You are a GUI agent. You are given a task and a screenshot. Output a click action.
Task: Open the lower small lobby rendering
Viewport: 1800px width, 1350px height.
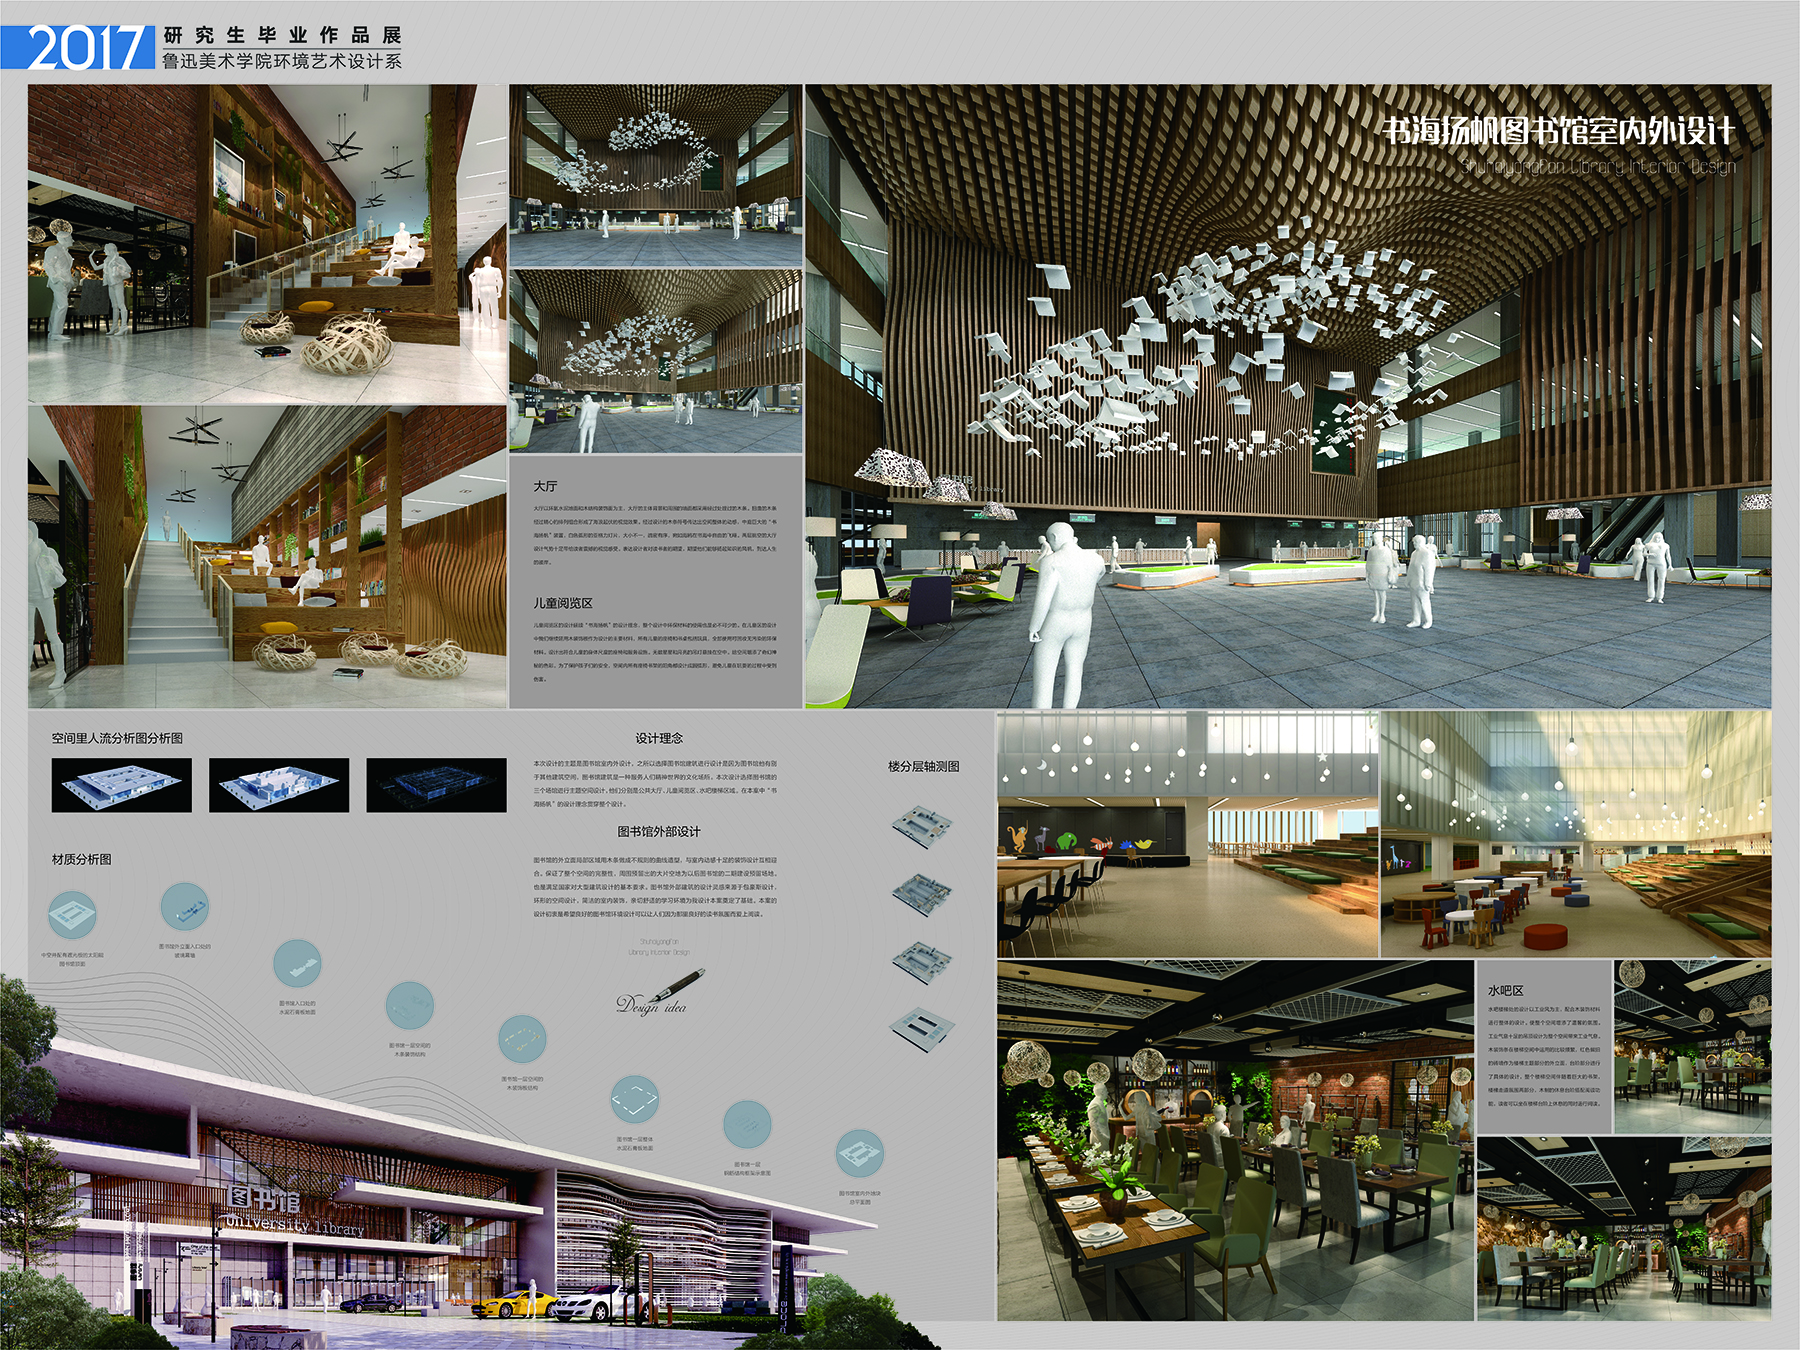pyautogui.click(x=656, y=361)
